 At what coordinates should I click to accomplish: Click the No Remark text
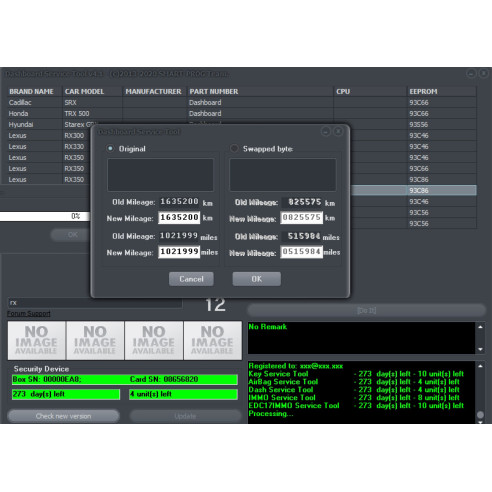268,327
